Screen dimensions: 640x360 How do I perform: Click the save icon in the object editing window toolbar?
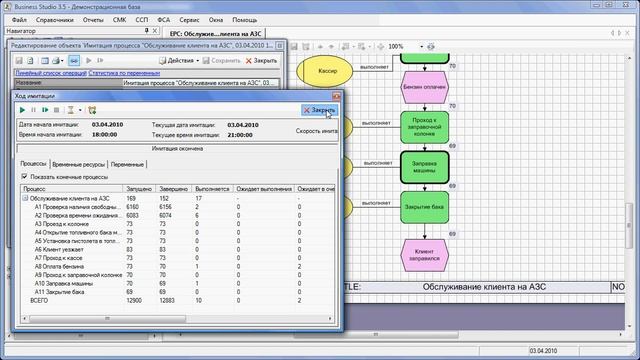point(19,61)
